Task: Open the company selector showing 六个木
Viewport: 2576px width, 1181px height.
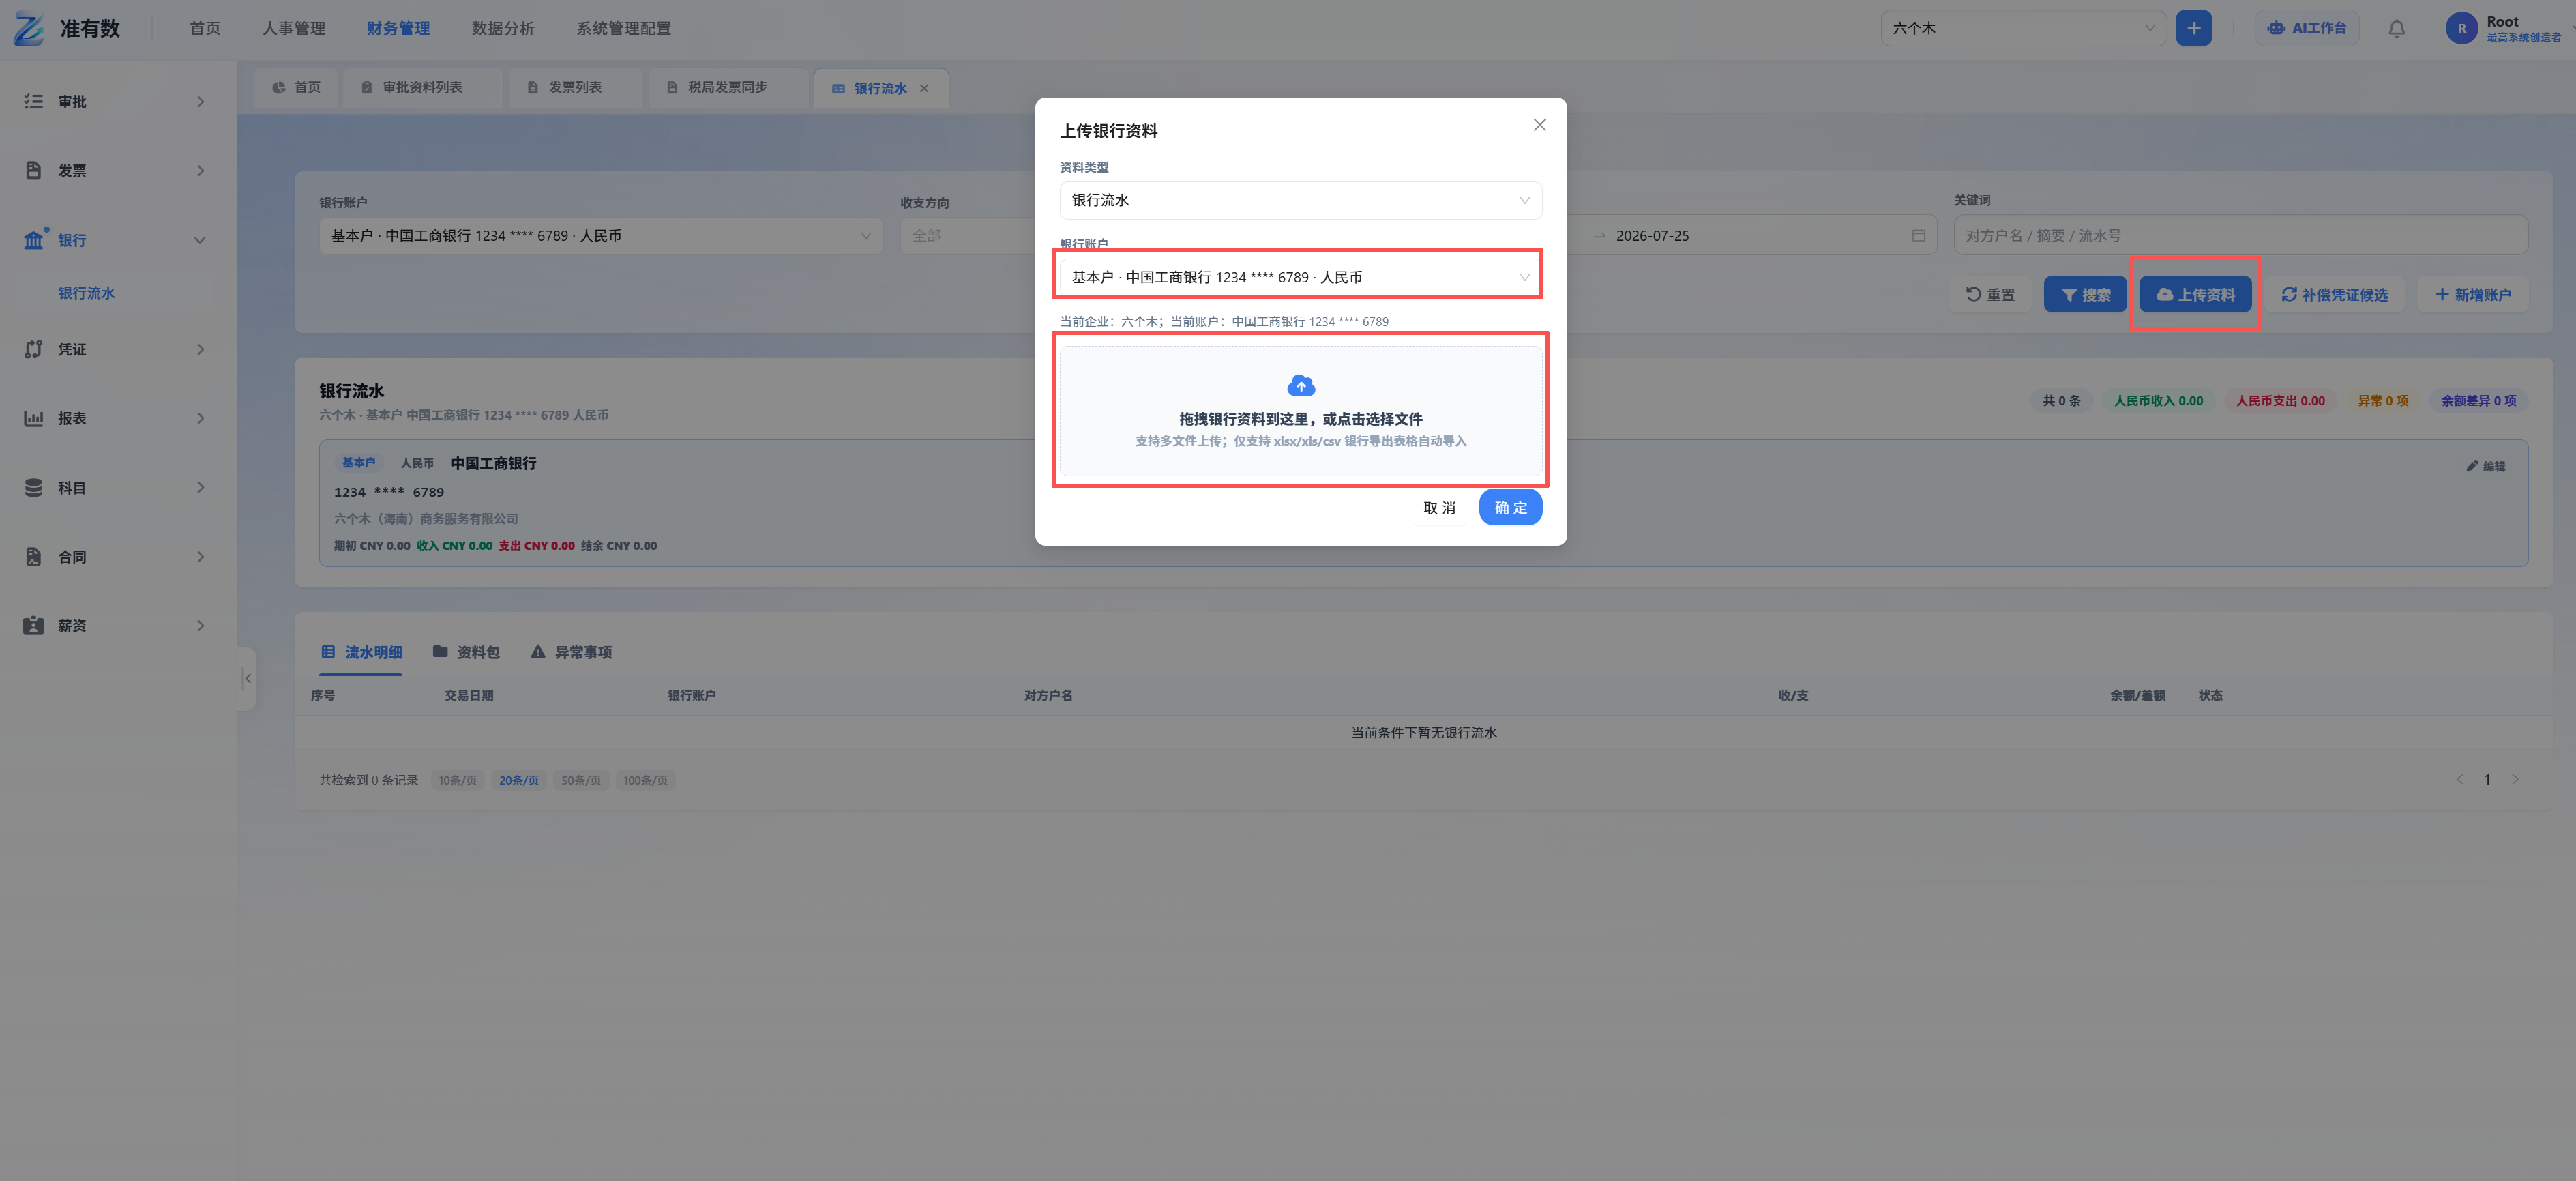Action: coord(2023,28)
